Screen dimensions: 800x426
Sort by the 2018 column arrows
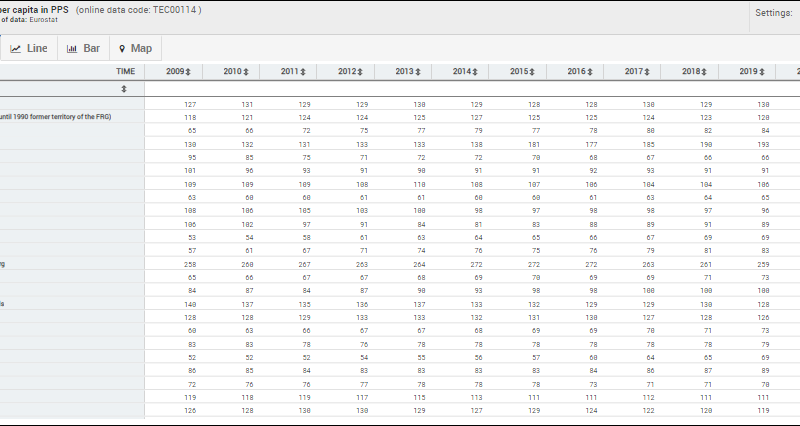pyautogui.click(x=705, y=72)
